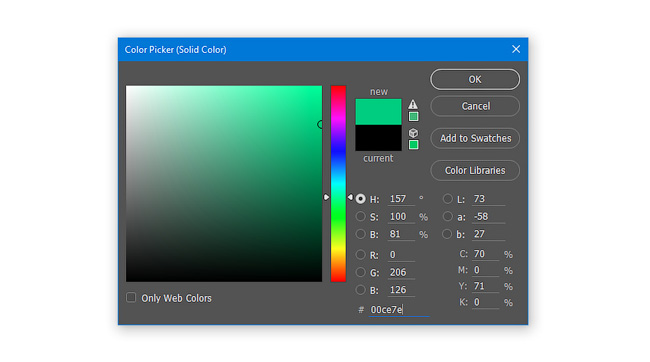Click the Yellow field showing 71
Screen dimensions: 650x362
485,286
